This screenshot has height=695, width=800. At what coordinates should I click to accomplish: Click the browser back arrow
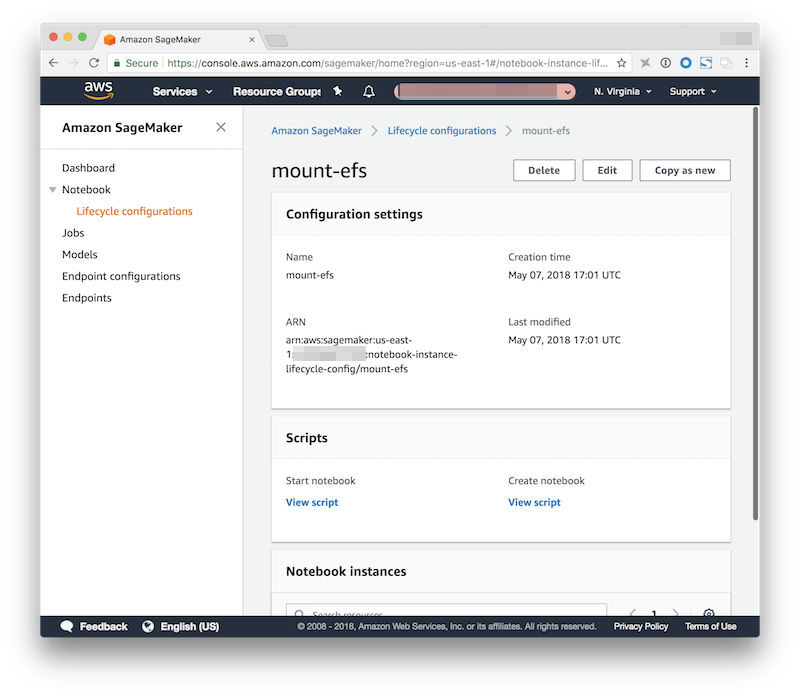click(x=54, y=63)
